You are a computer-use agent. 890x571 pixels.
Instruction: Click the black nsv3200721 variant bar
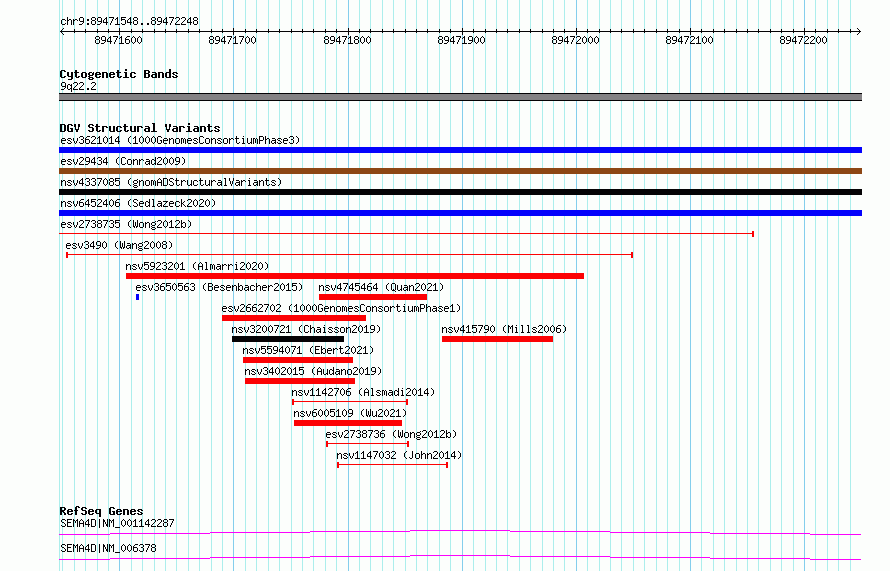(288, 339)
